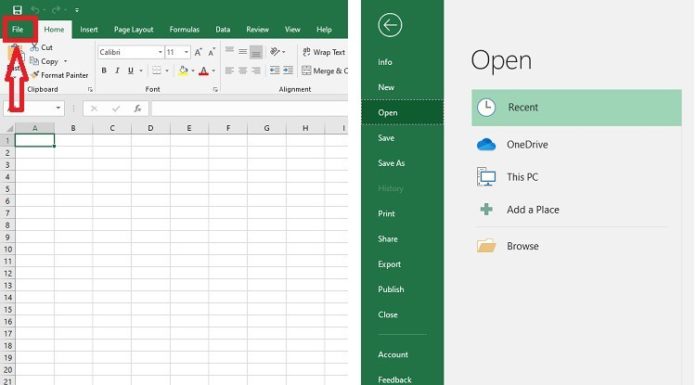Click inside the formula bar
This screenshot has height=385, width=696.
249,108
